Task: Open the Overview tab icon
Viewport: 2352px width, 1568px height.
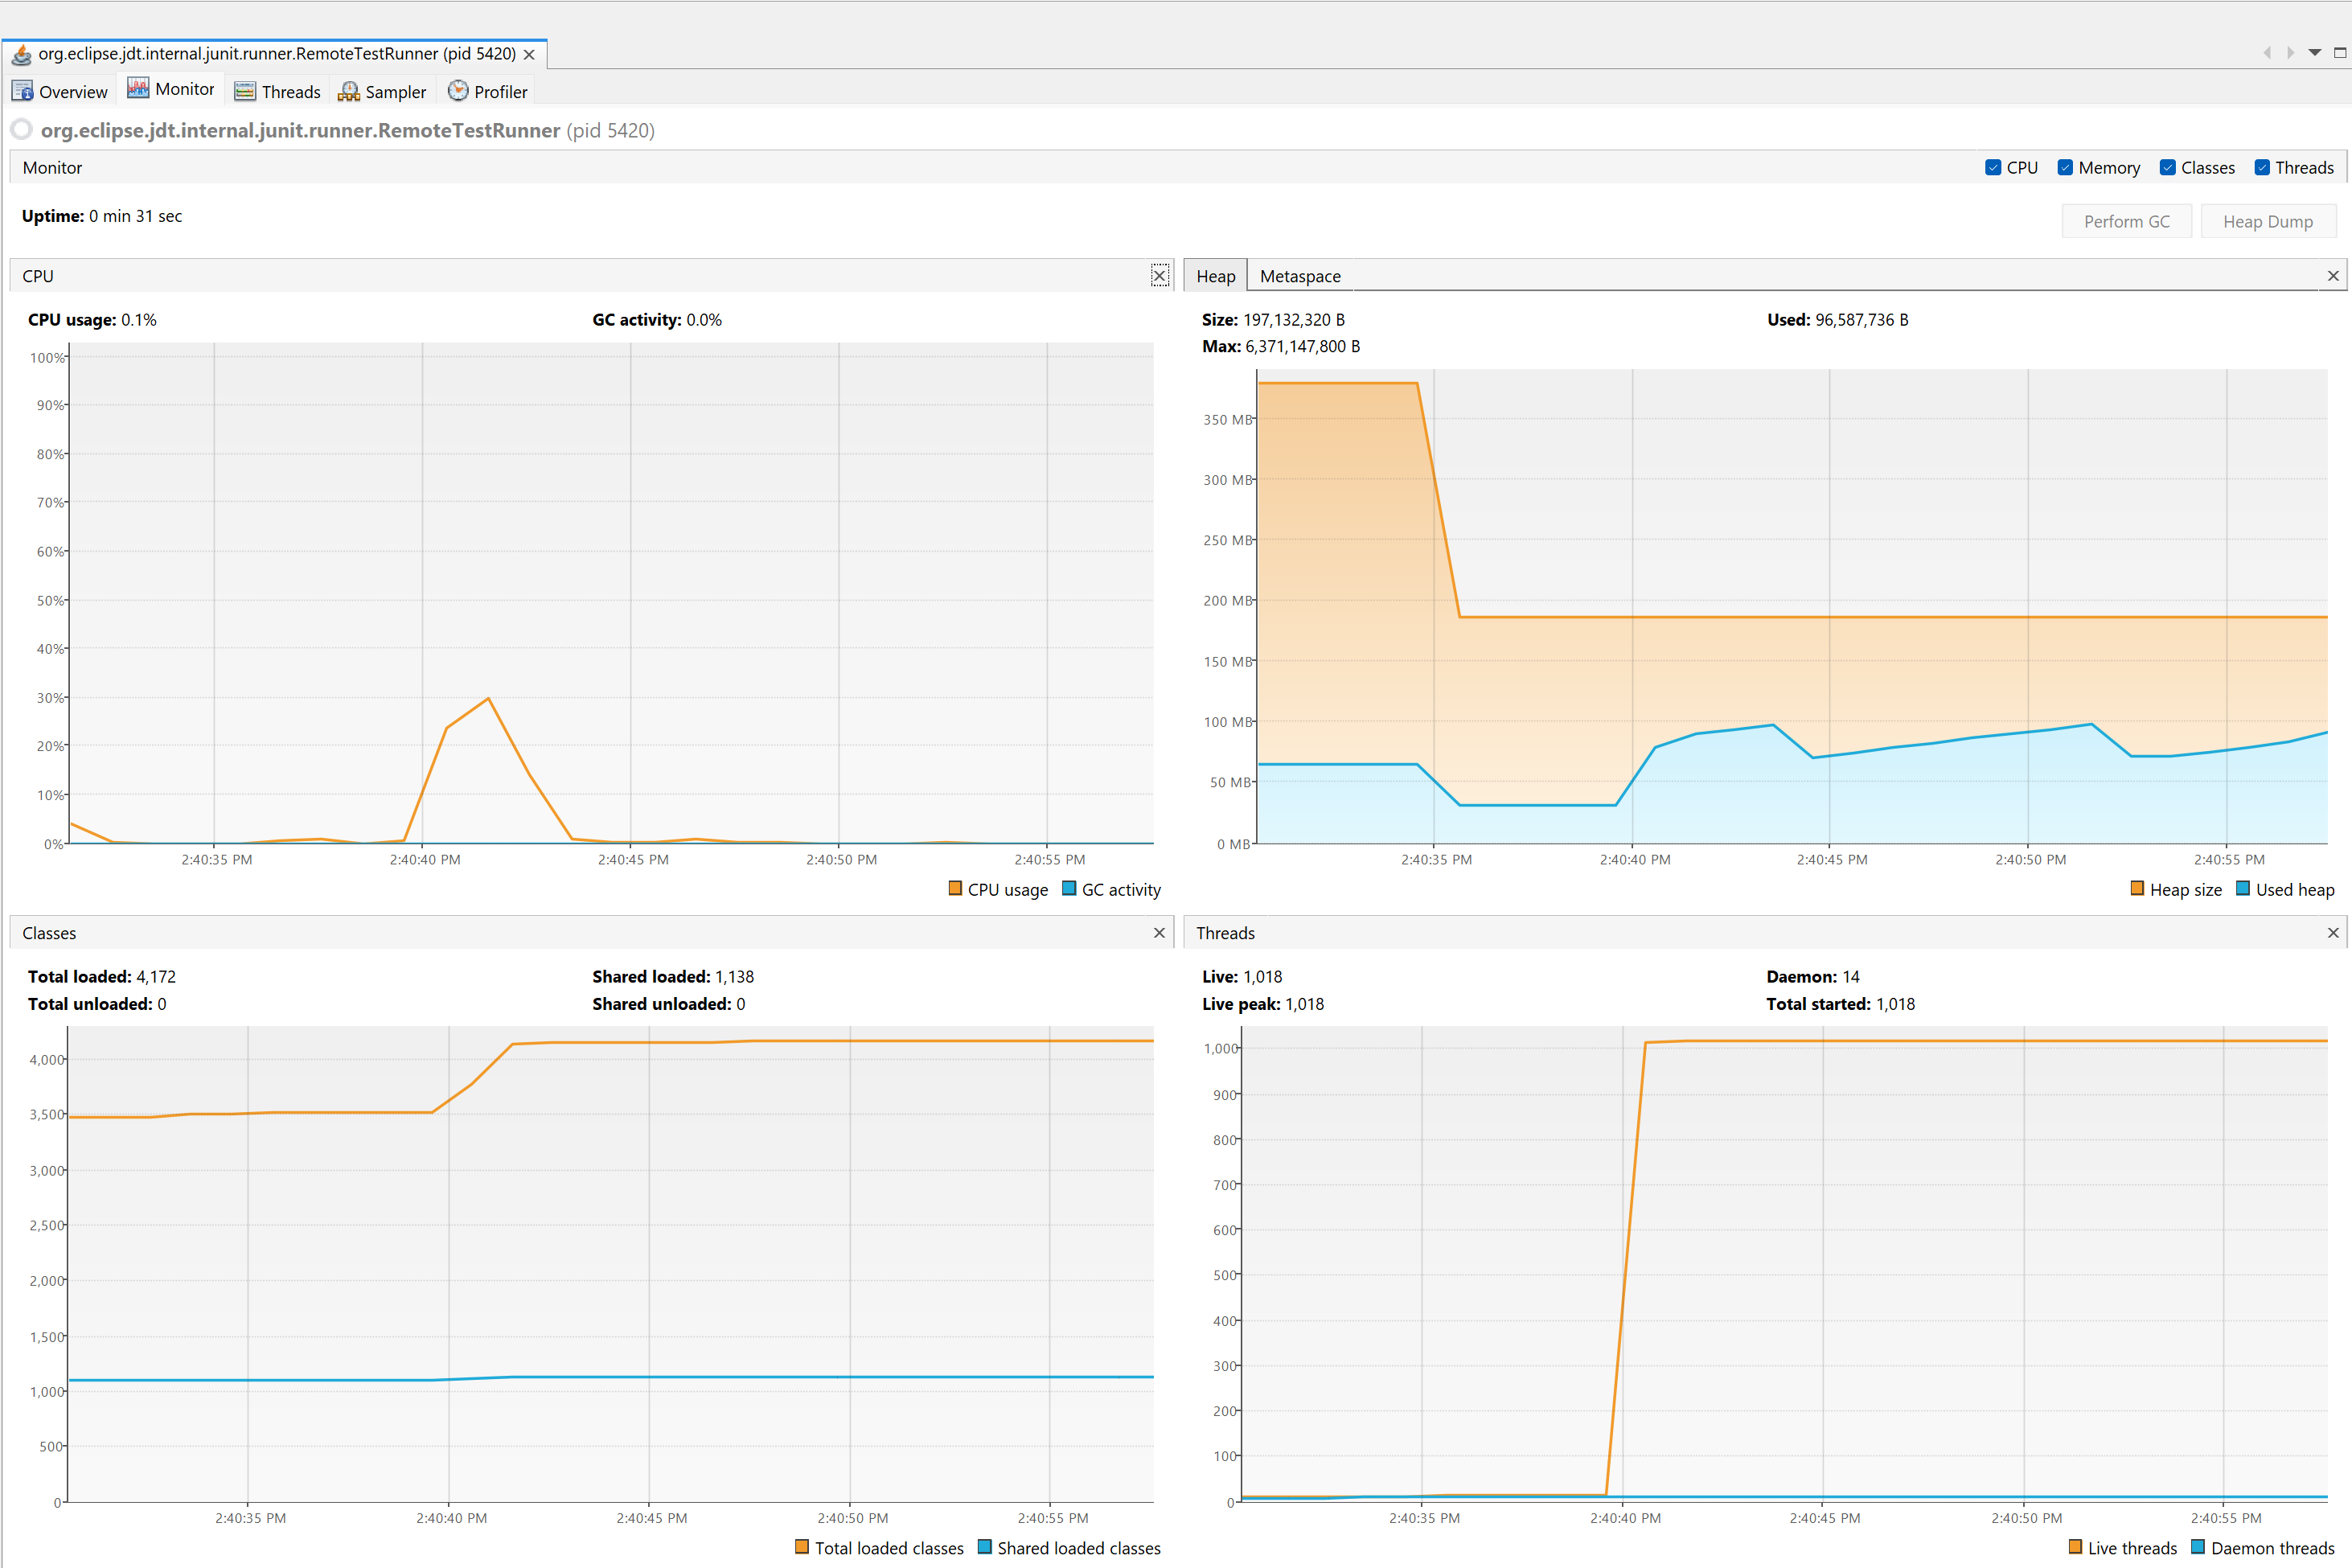Action: point(22,91)
